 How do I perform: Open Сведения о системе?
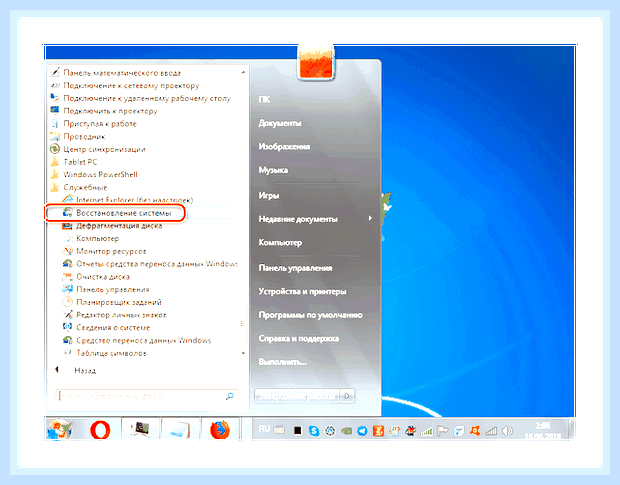[x=106, y=328]
